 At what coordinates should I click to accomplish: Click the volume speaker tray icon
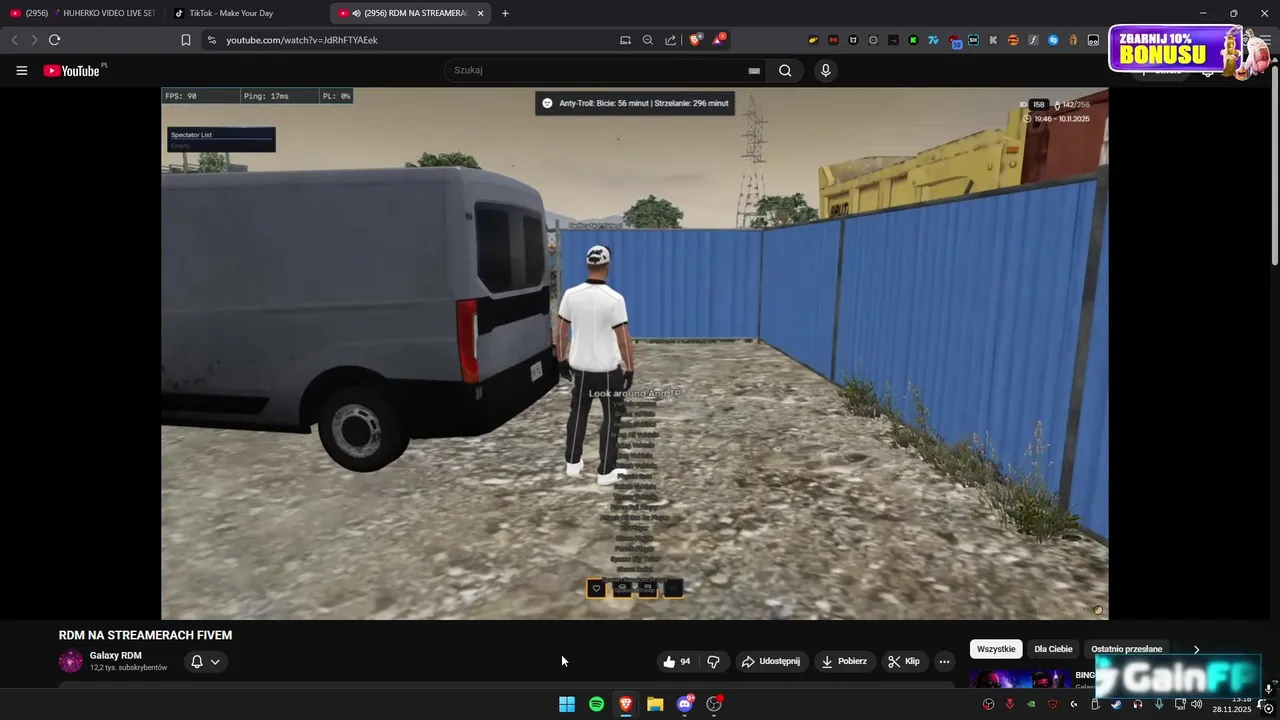point(1196,704)
